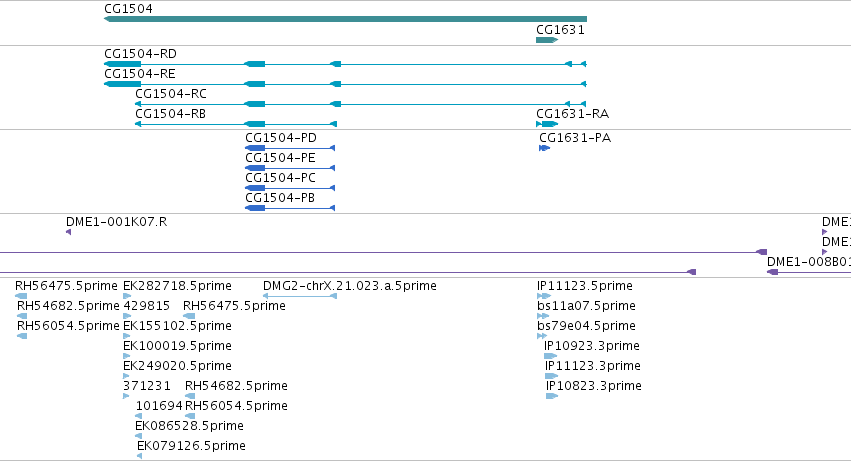The image size is (851, 461).
Task: Click the EK079126.5prime EST label
Action: pos(191,446)
